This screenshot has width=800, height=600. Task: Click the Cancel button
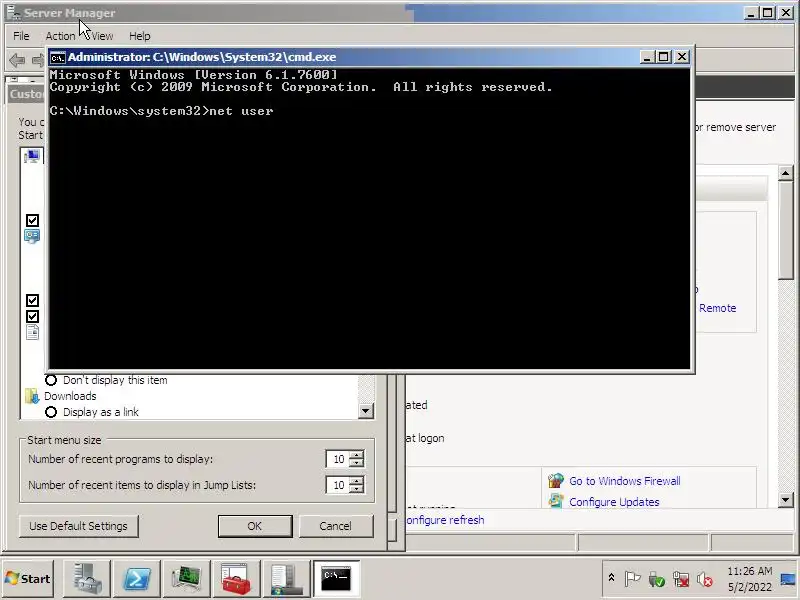336,526
